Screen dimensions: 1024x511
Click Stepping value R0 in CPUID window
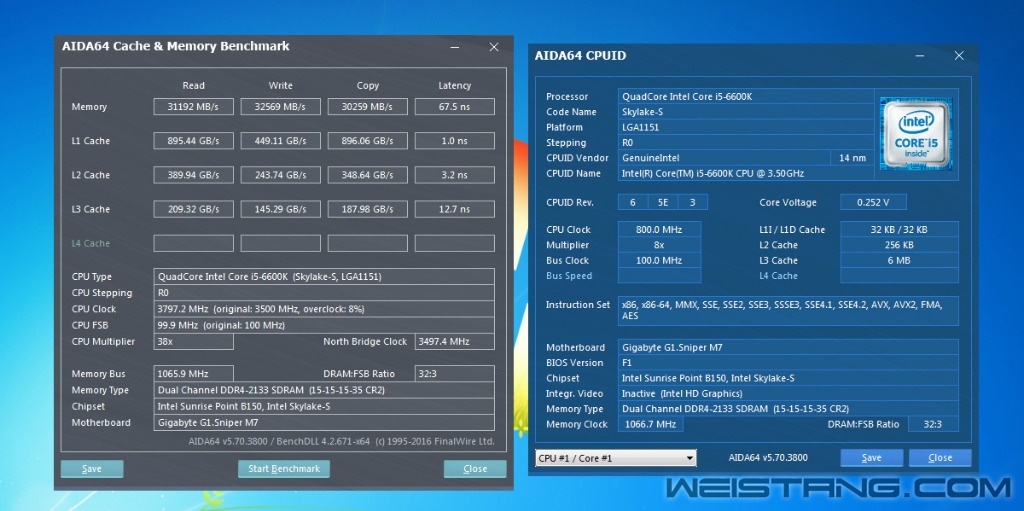746,143
